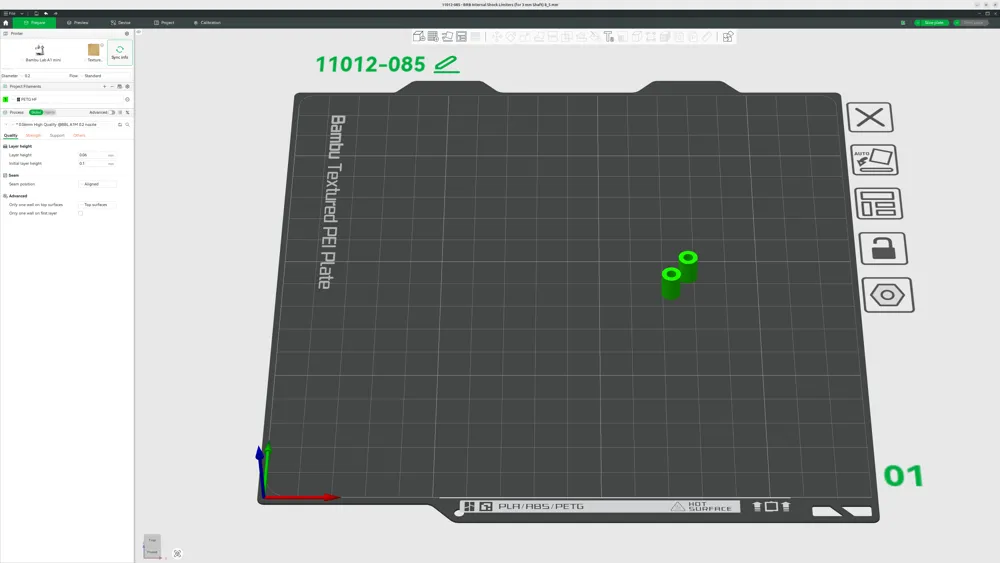The height and width of the screenshot is (563, 1000).
Task: Click the green filament 1 color swatch
Action: tap(6, 99)
